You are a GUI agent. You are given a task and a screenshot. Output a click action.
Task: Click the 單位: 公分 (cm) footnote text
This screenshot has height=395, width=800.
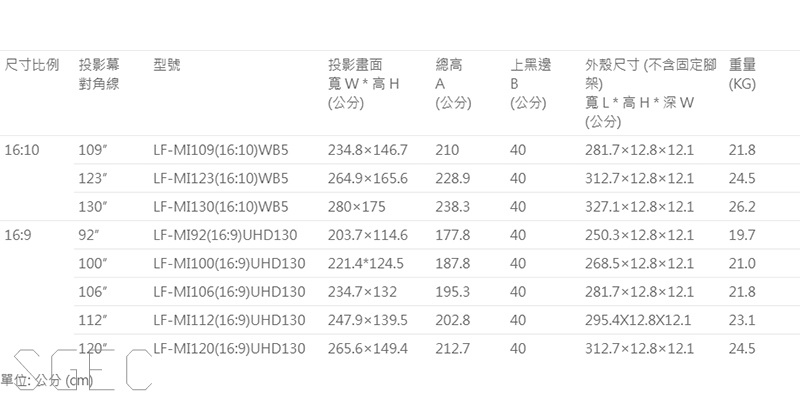click(46, 380)
